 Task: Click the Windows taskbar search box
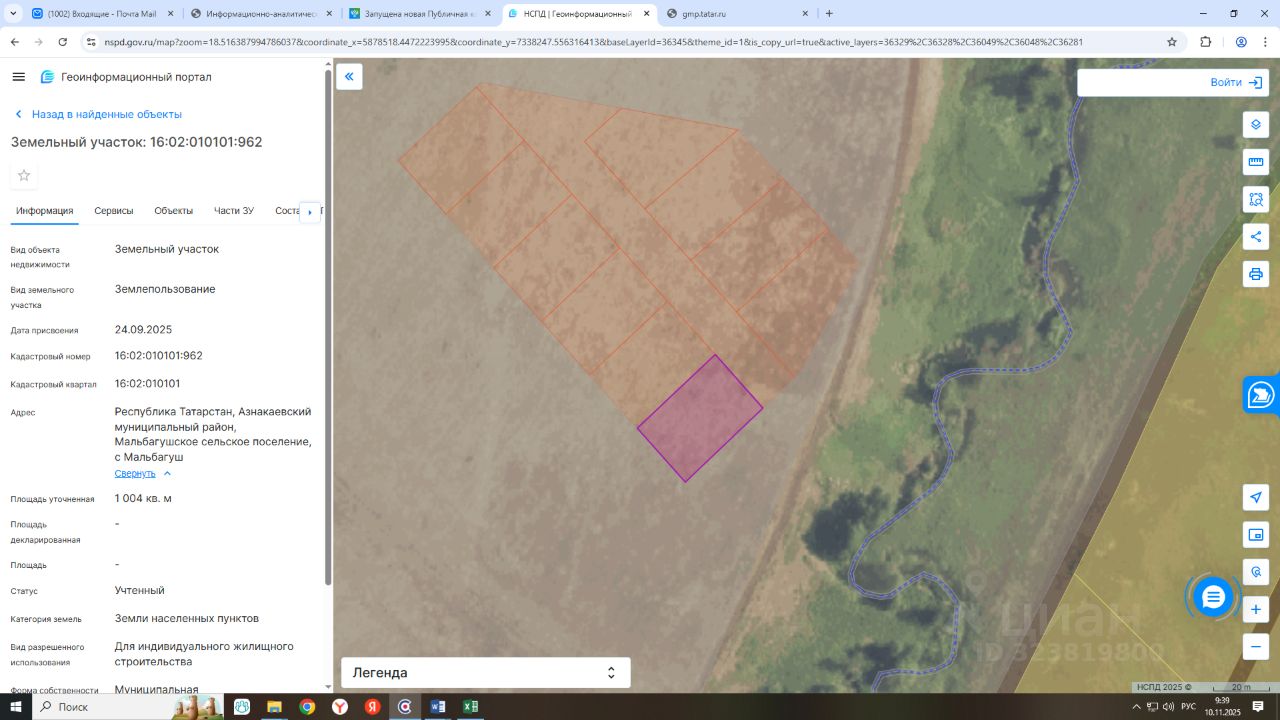[x=130, y=707]
